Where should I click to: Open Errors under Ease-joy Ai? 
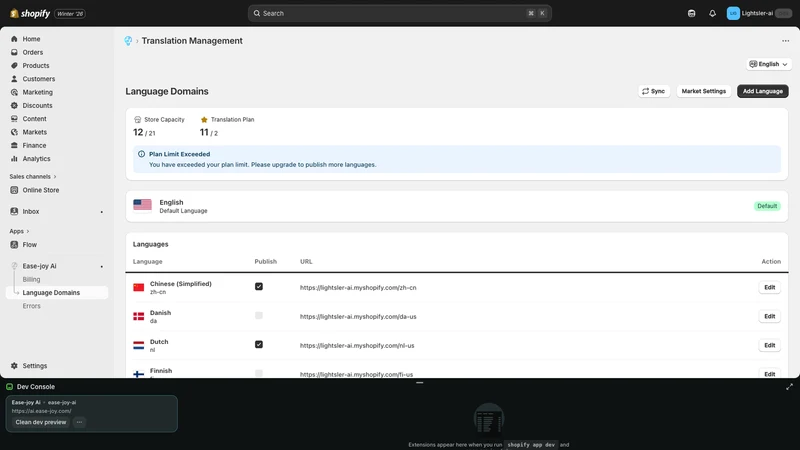click(31, 306)
